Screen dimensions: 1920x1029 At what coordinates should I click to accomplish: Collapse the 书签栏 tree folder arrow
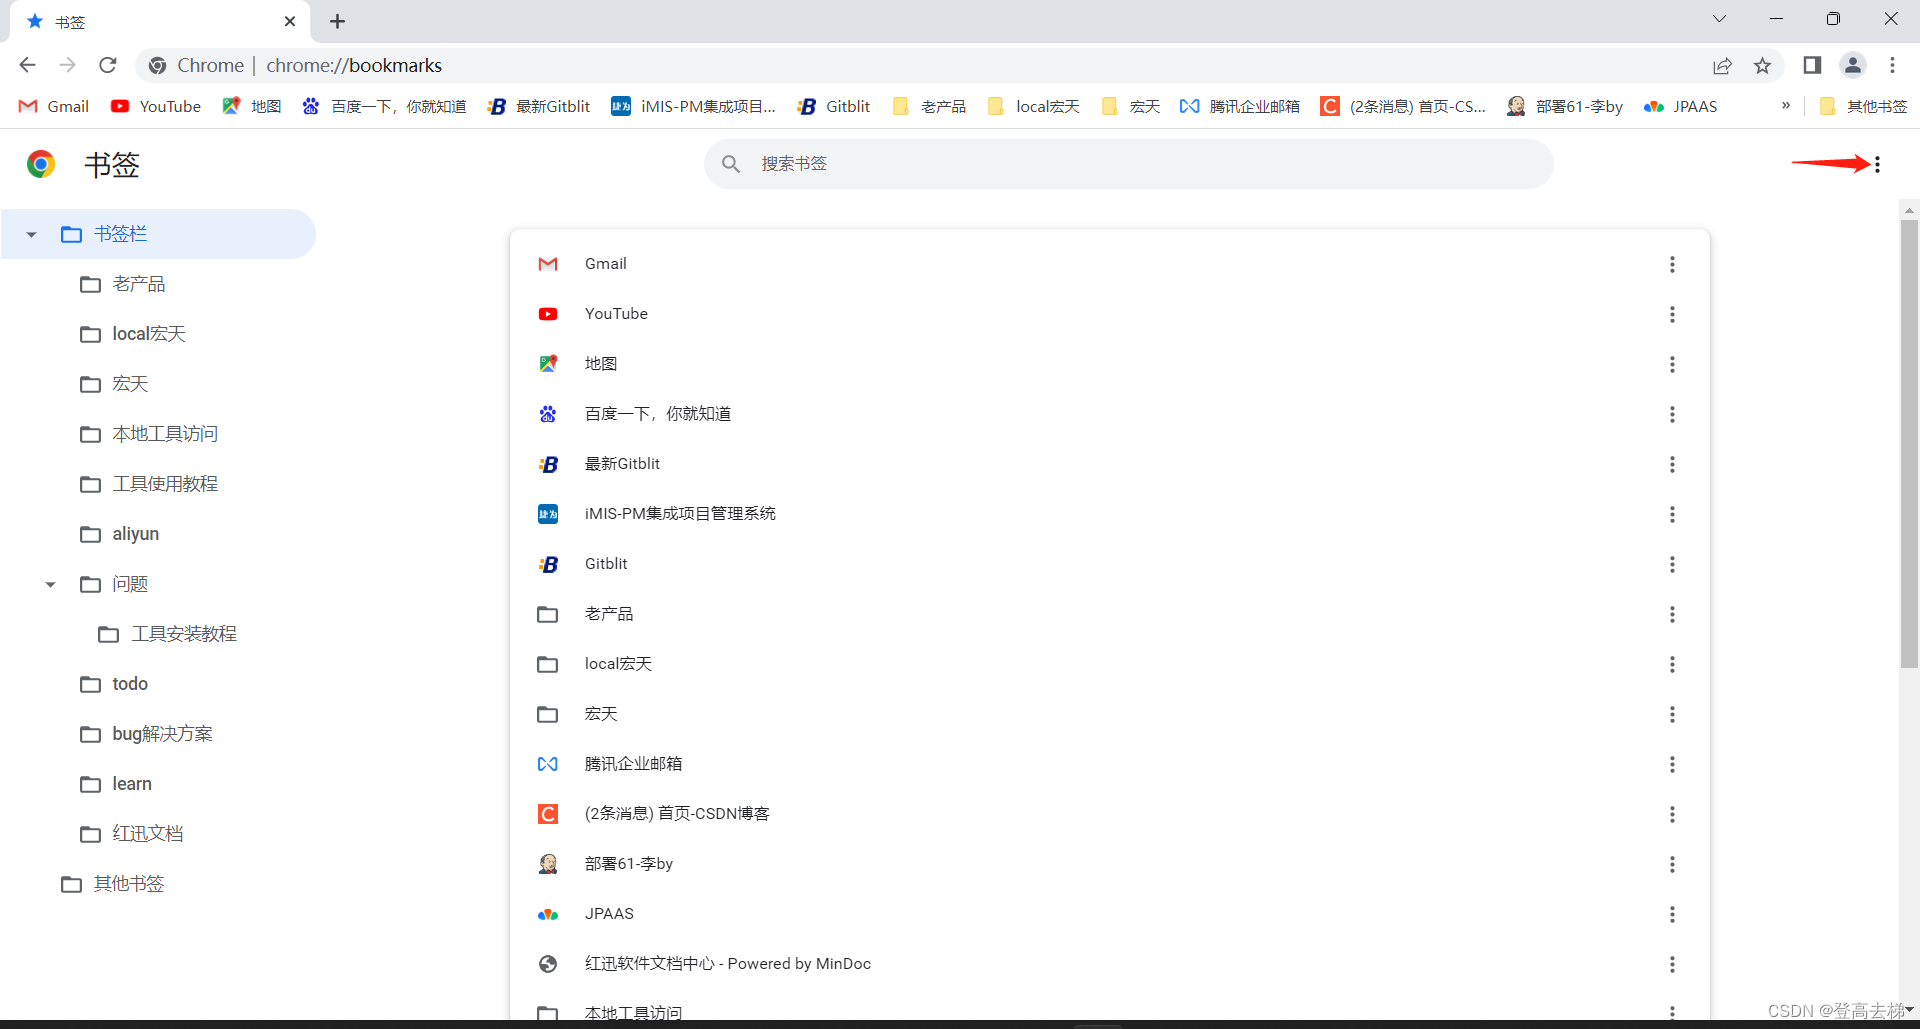coord(31,235)
